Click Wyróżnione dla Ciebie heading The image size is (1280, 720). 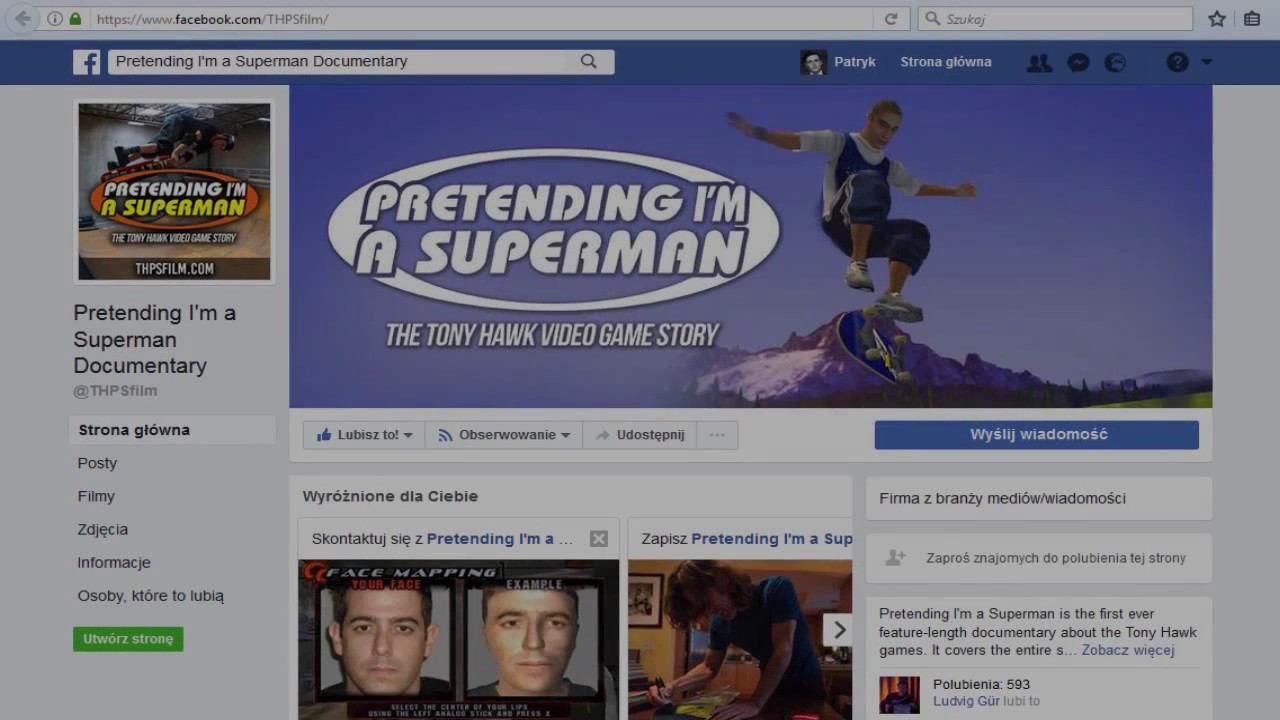tap(391, 496)
